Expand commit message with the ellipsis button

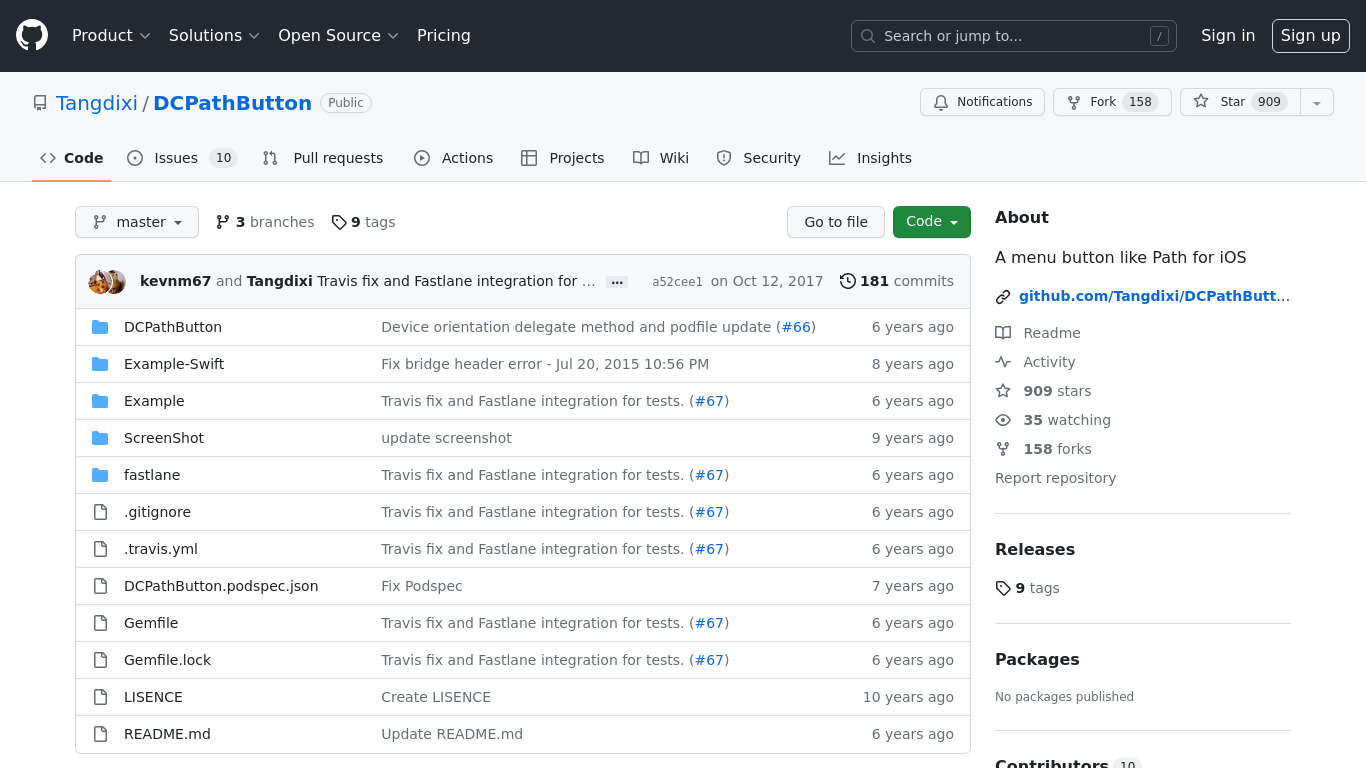tap(617, 282)
